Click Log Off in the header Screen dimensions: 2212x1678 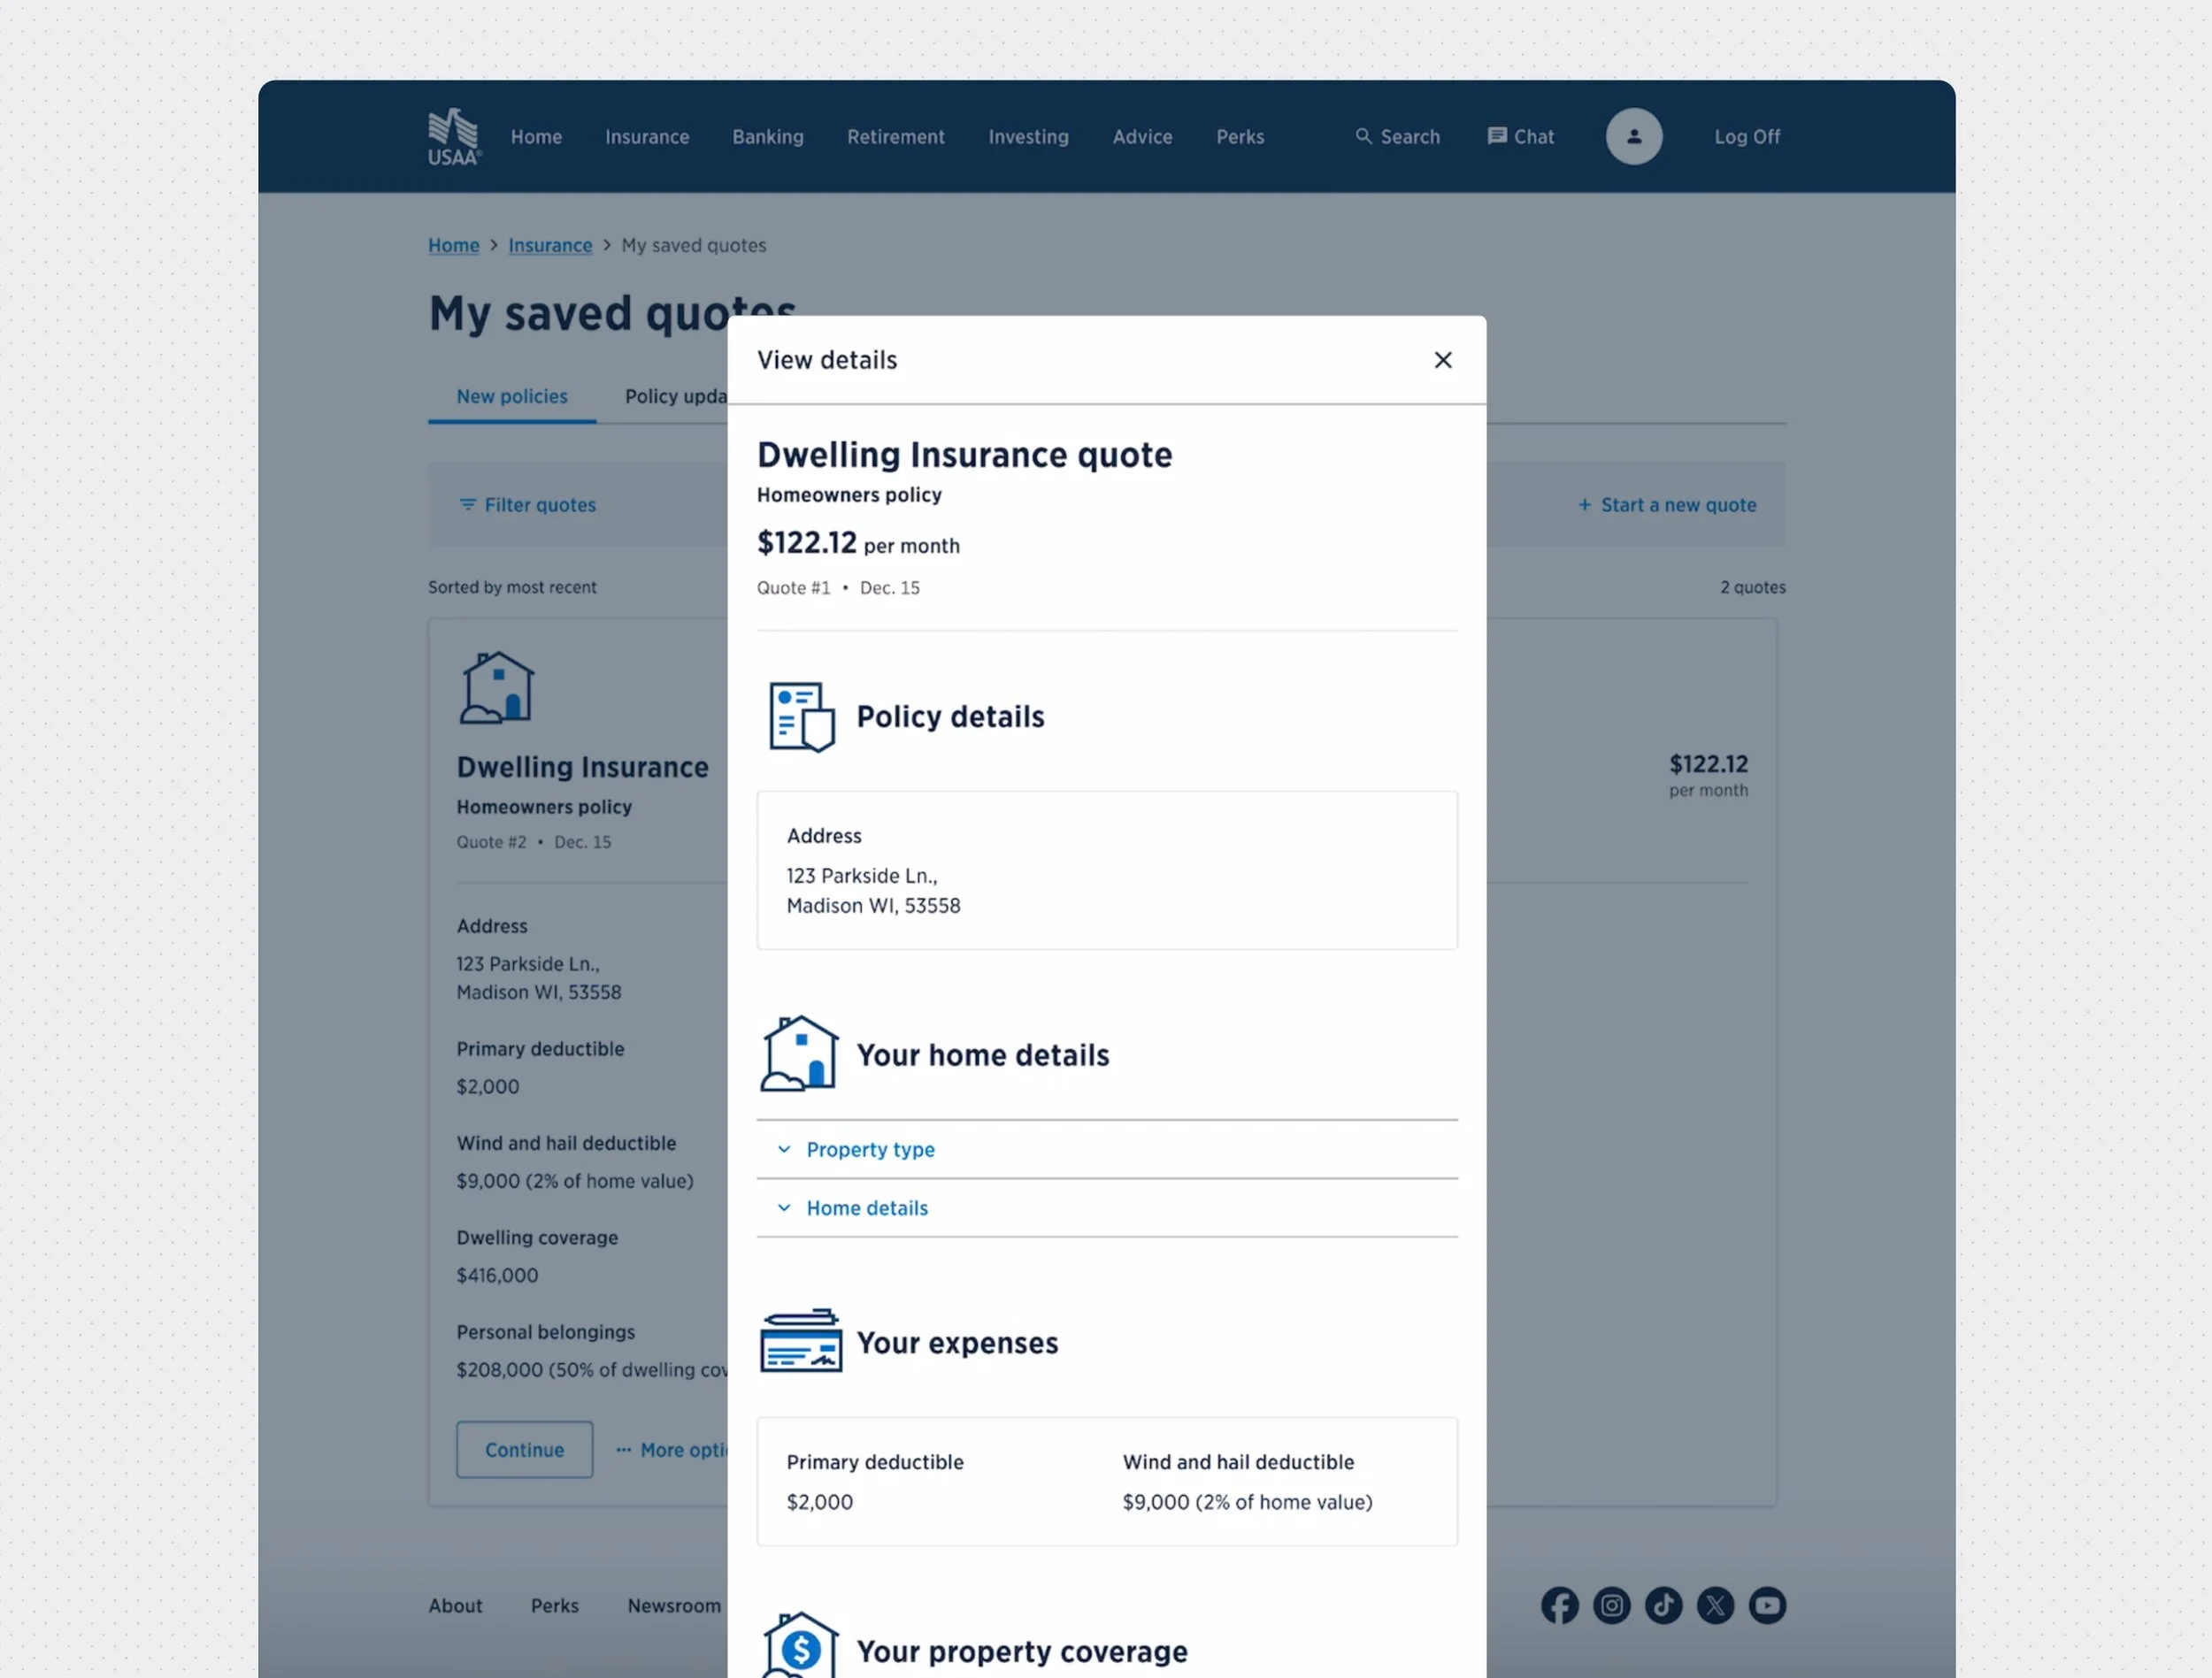pyautogui.click(x=1747, y=137)
